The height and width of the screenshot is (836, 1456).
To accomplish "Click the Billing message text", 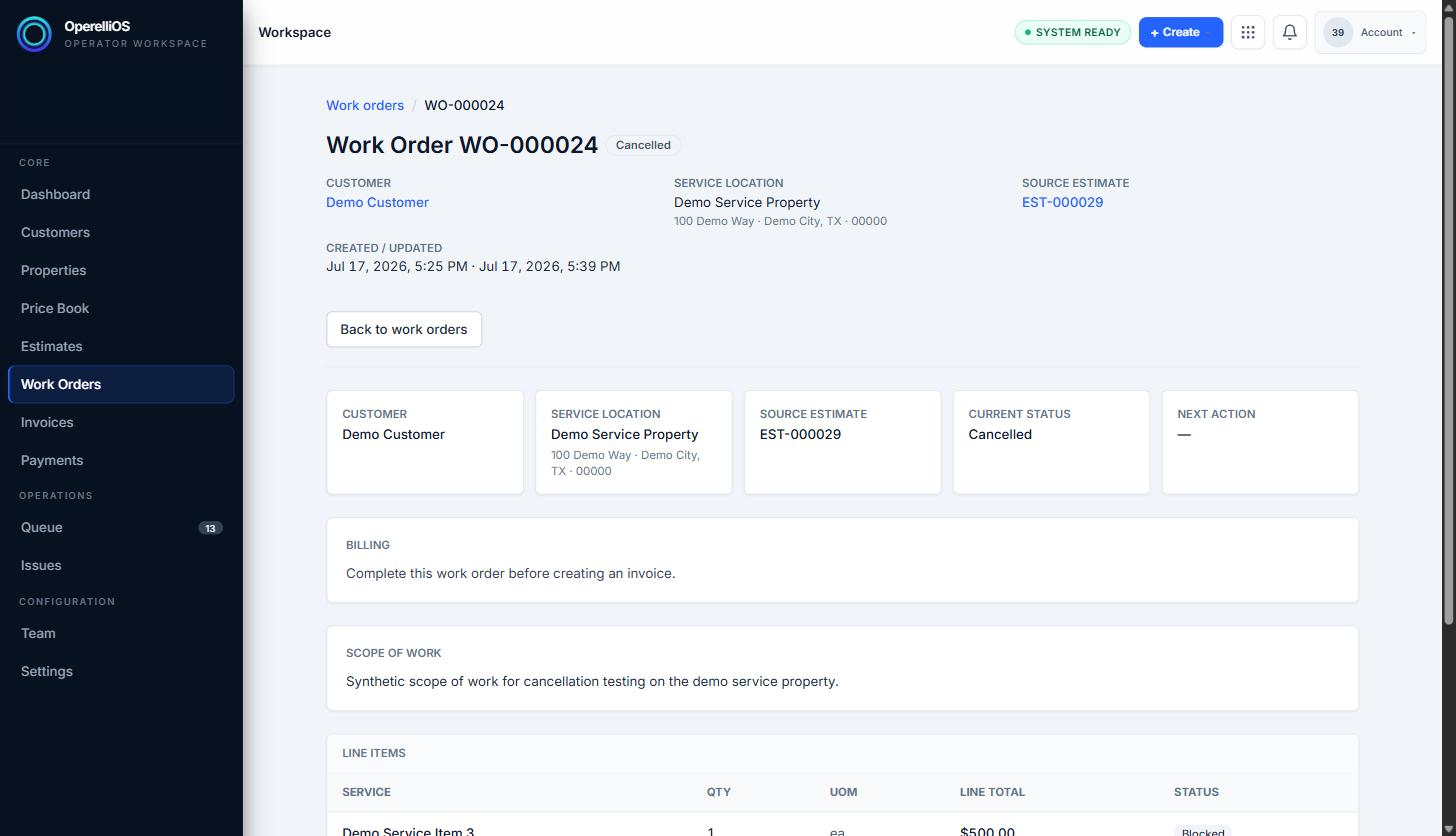I will click(510, 573).
